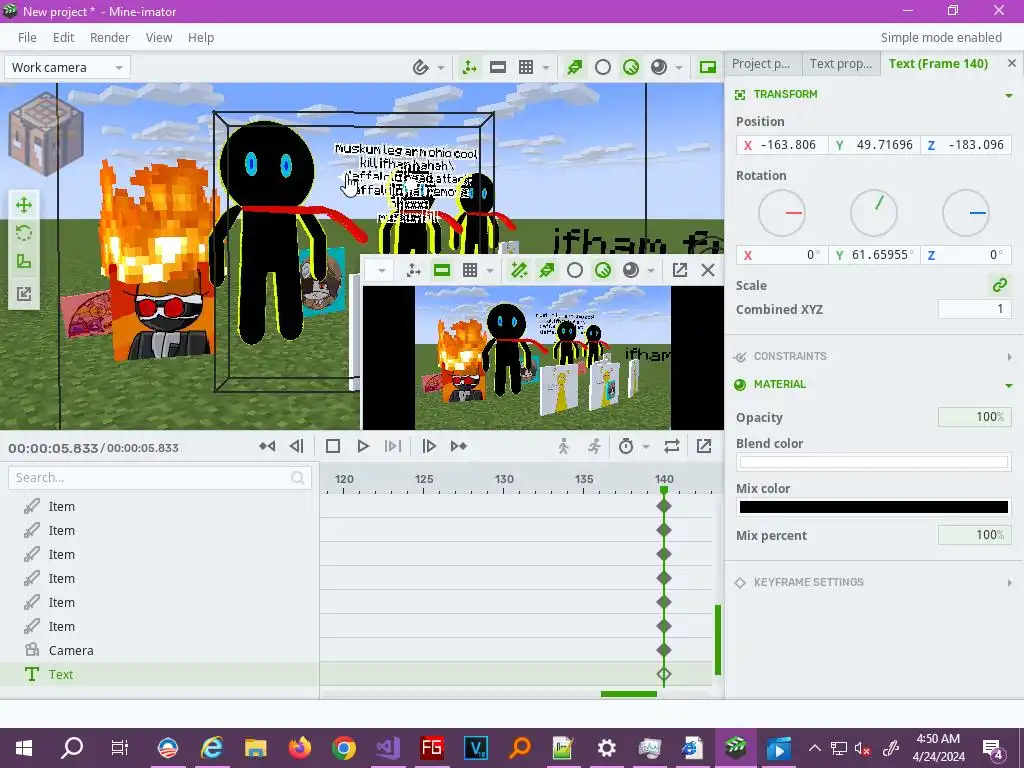Open grid dropdown in secondary view toolbar
The image size is (1024, 768).
point(489,270)
